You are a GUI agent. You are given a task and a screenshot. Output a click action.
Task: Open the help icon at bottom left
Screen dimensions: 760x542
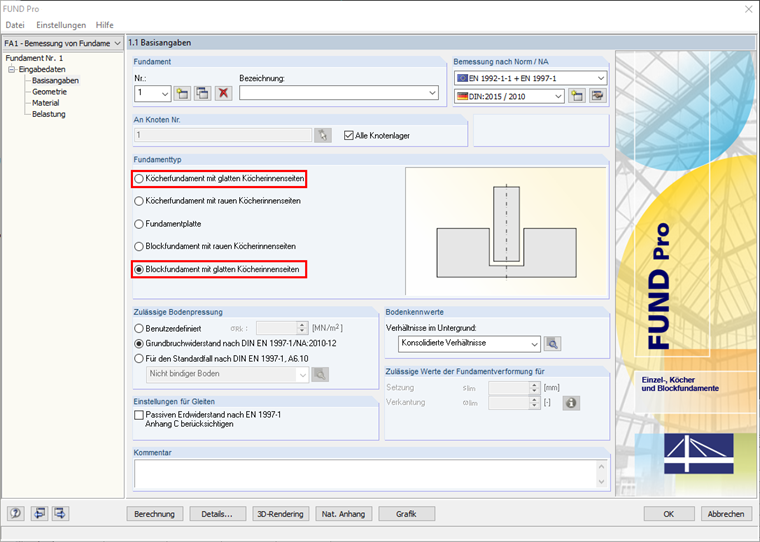coord(16,513)
